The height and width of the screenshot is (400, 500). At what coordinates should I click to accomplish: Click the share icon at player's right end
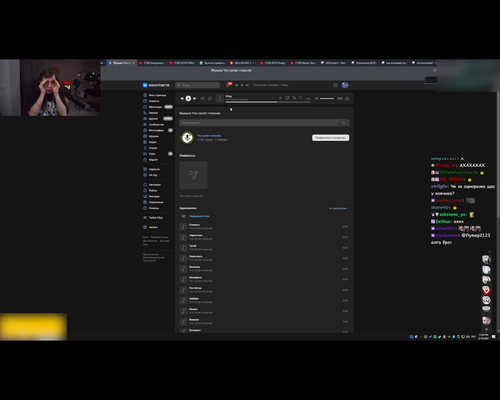tap(347, 98)
